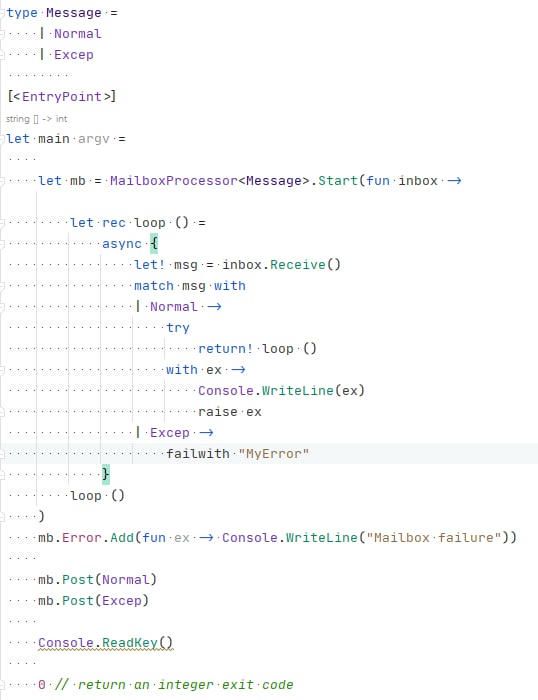Screen dimensions: 538x700
Task: Collapse the fold at 'async {' line
Action: click(2, 244)
